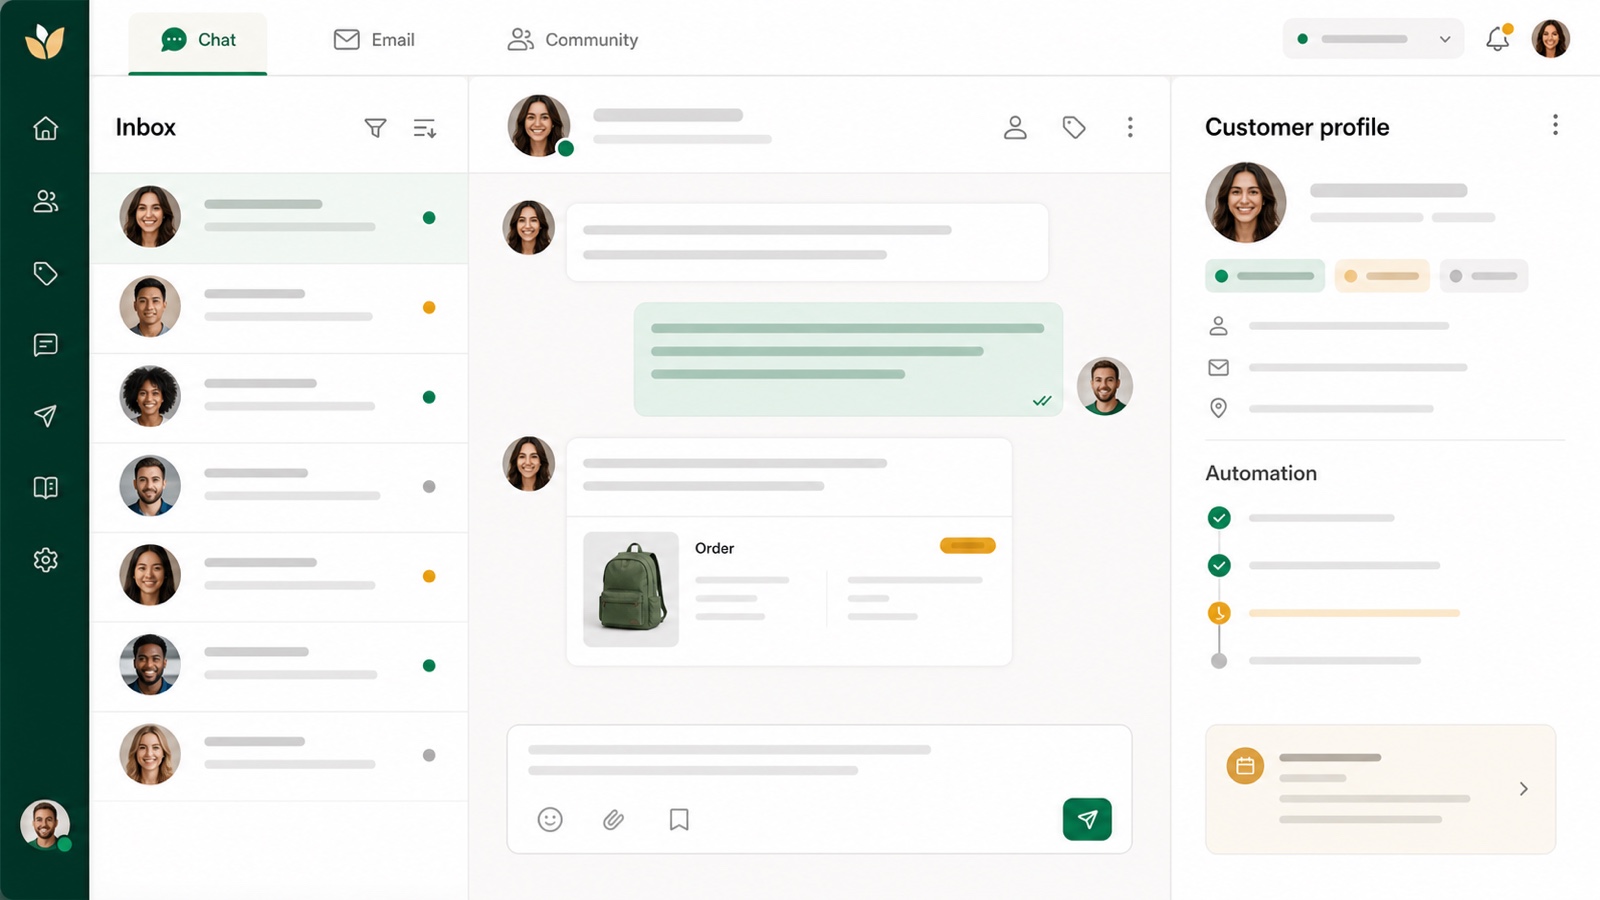Attach a file with paperclip icon
Image resolution: width=1600 pixels, height=900 pixels.
pyautogui.click(x=614, y=820)
